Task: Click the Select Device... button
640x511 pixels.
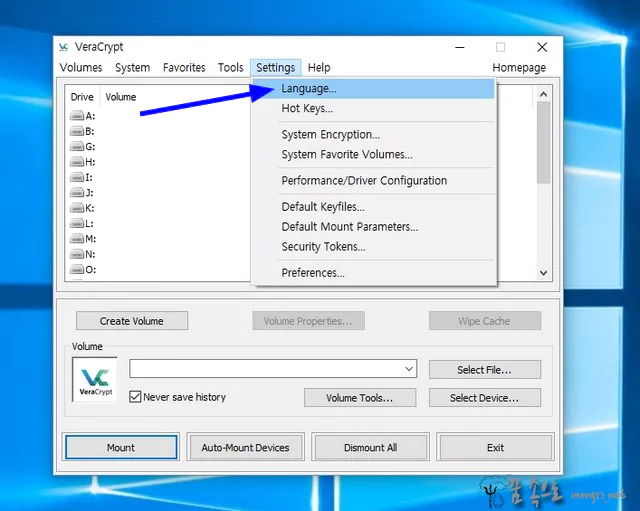Action: (x=484, y=398)
